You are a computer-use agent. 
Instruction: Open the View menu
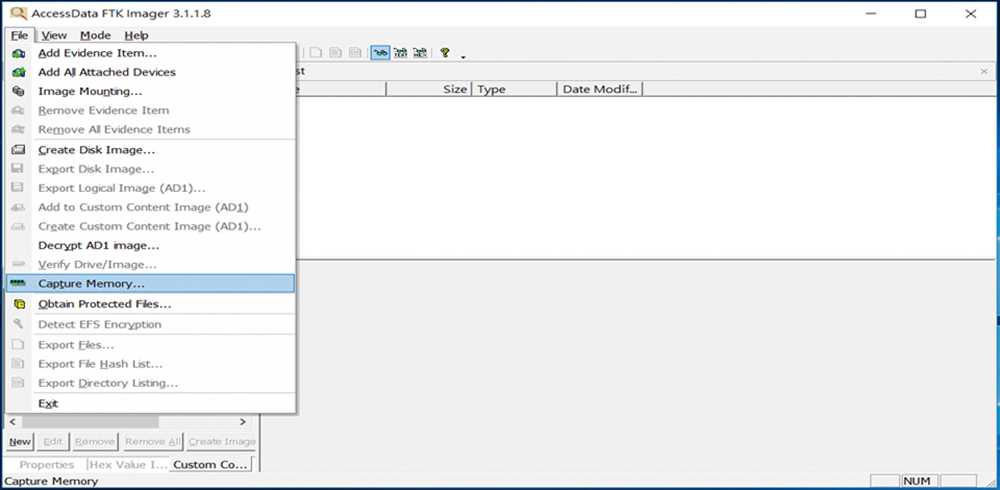tap(54, 35)
